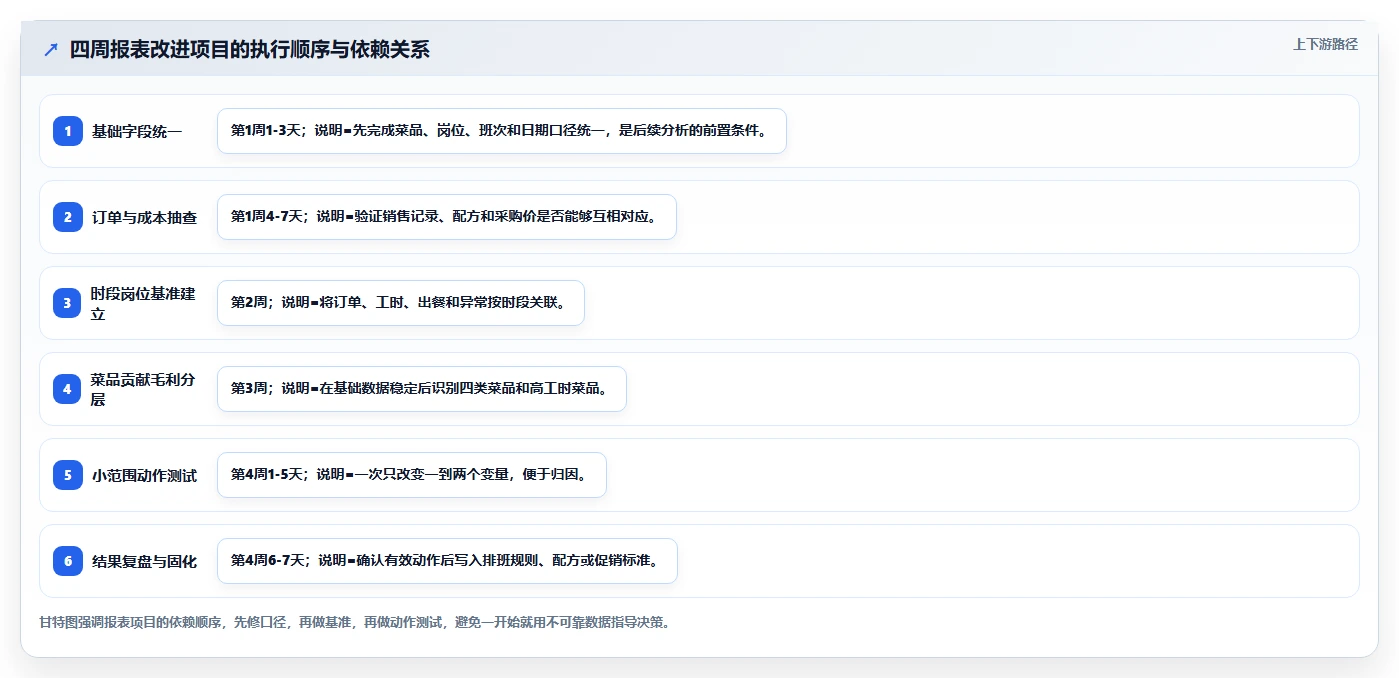The width and height of the screenshot is (1399, 678).
Task: Open the 第4周6-7天 description box
Action: coord(447,561)
